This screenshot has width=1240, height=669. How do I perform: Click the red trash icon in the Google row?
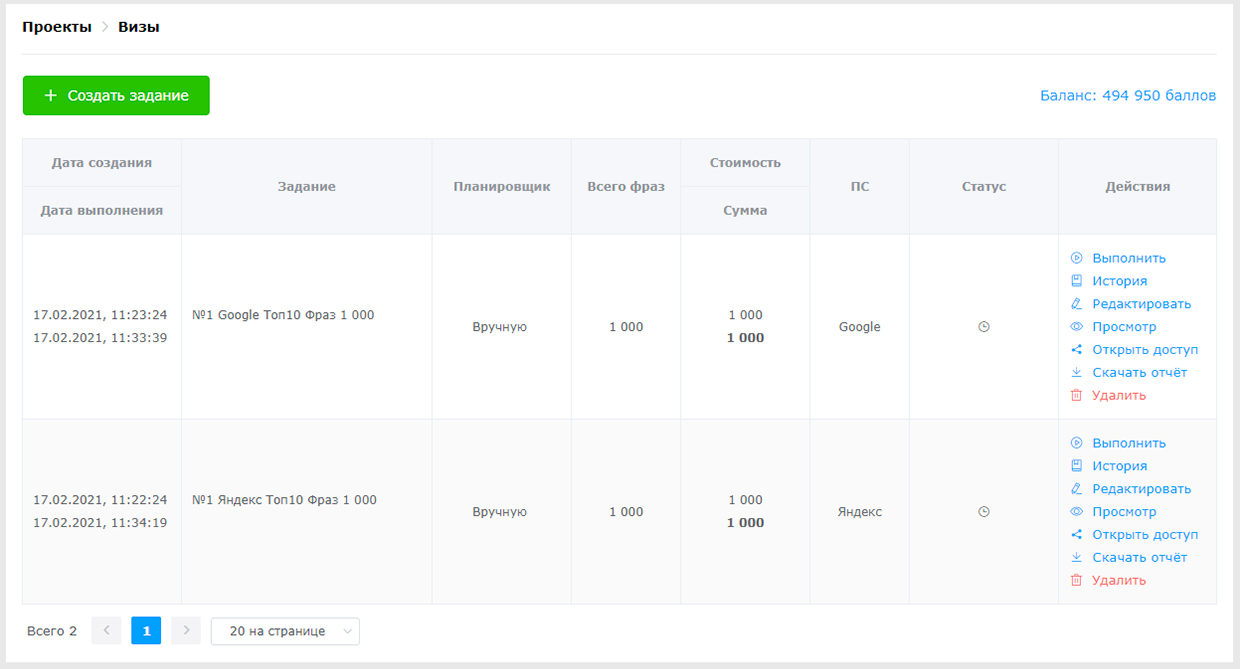coord(1076,395)
